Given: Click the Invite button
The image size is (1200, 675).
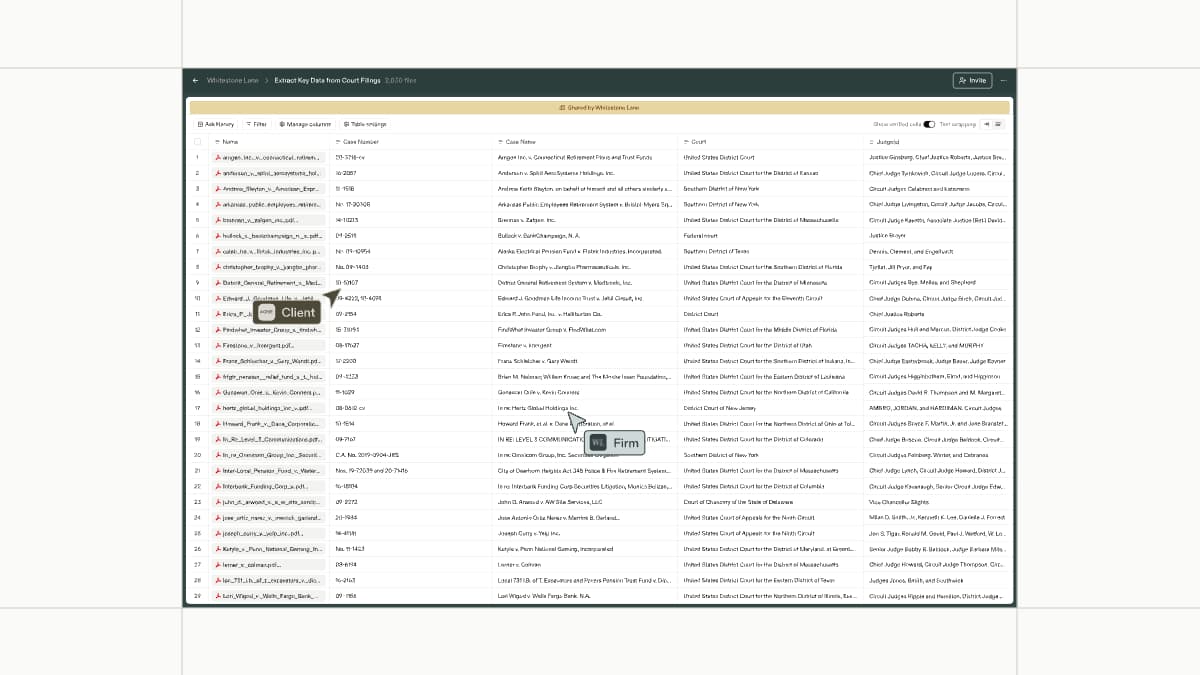Looking at the screenshot, I should point(972,80).
